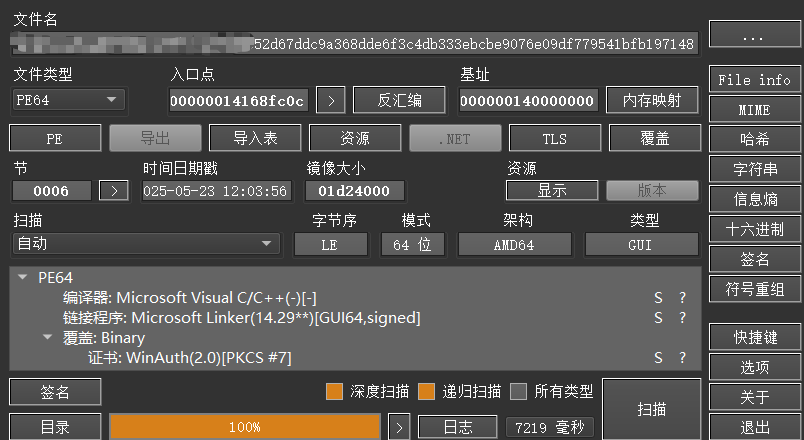Open the TLS tab
The height and width of the screenshot is (440, 804).
(x=555, y=138)
